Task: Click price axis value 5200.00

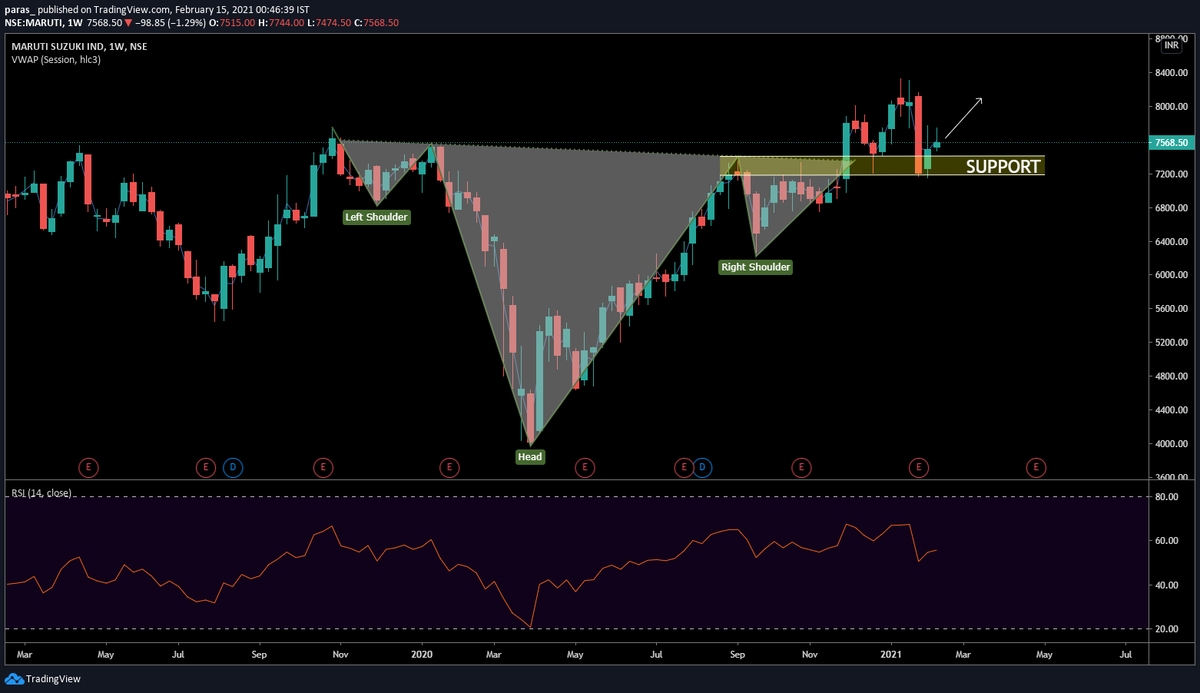Action: click(x=1169, y=343)
